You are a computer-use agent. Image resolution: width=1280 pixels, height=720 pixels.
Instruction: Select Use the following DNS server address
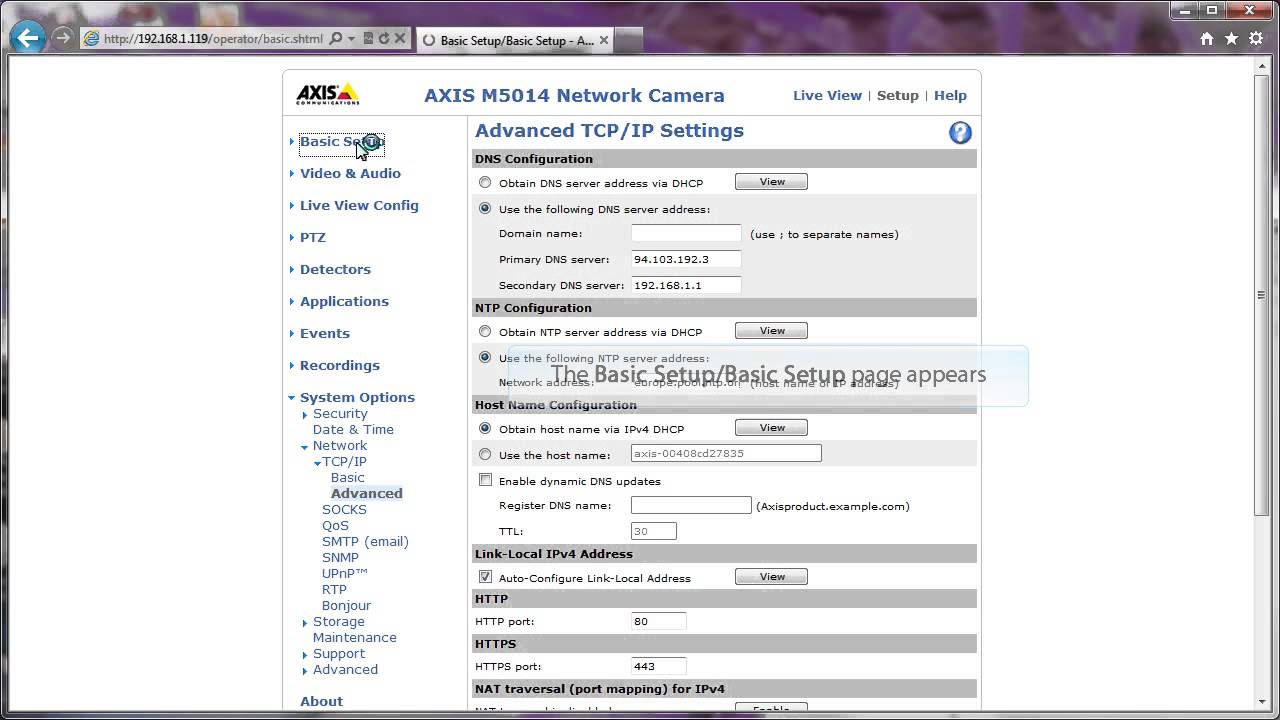pos(485,209)
